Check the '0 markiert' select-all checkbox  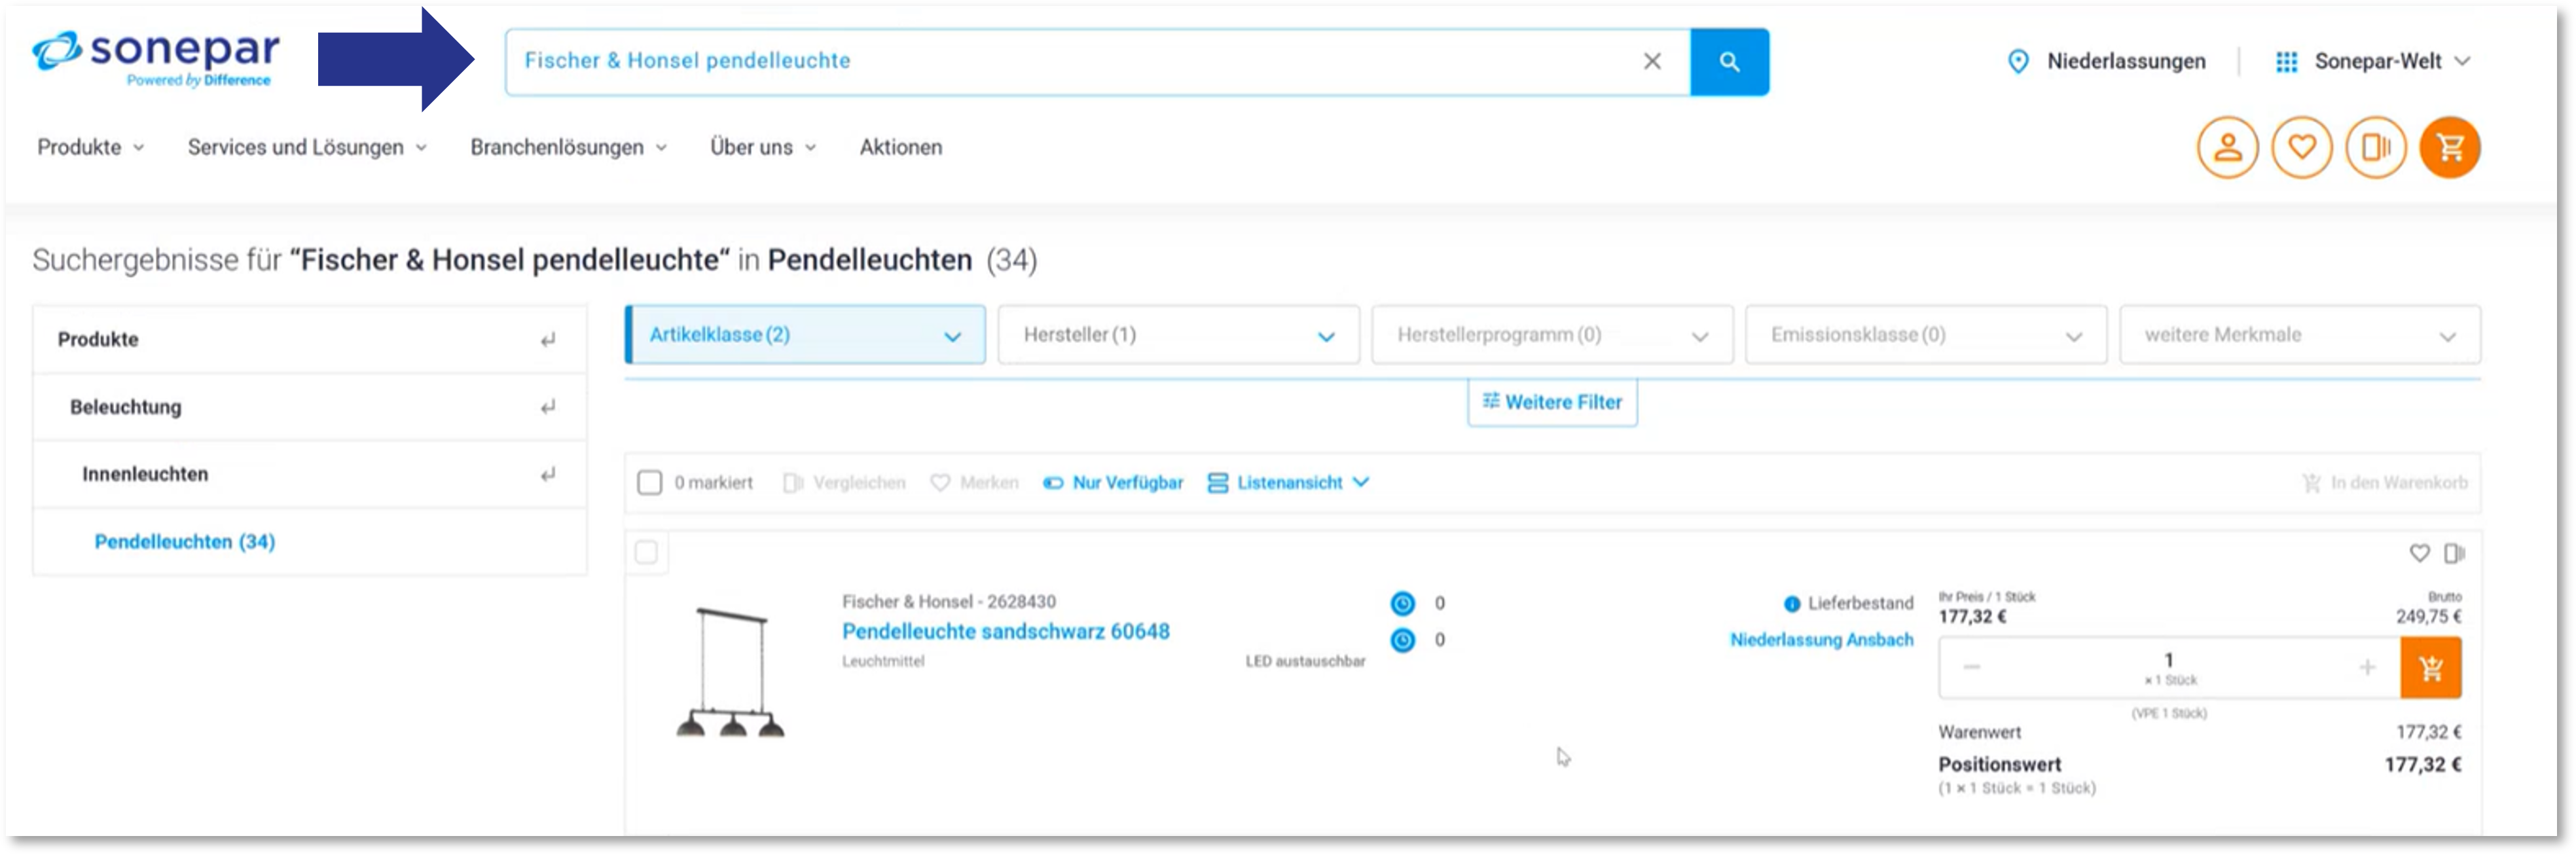(649, 483)
